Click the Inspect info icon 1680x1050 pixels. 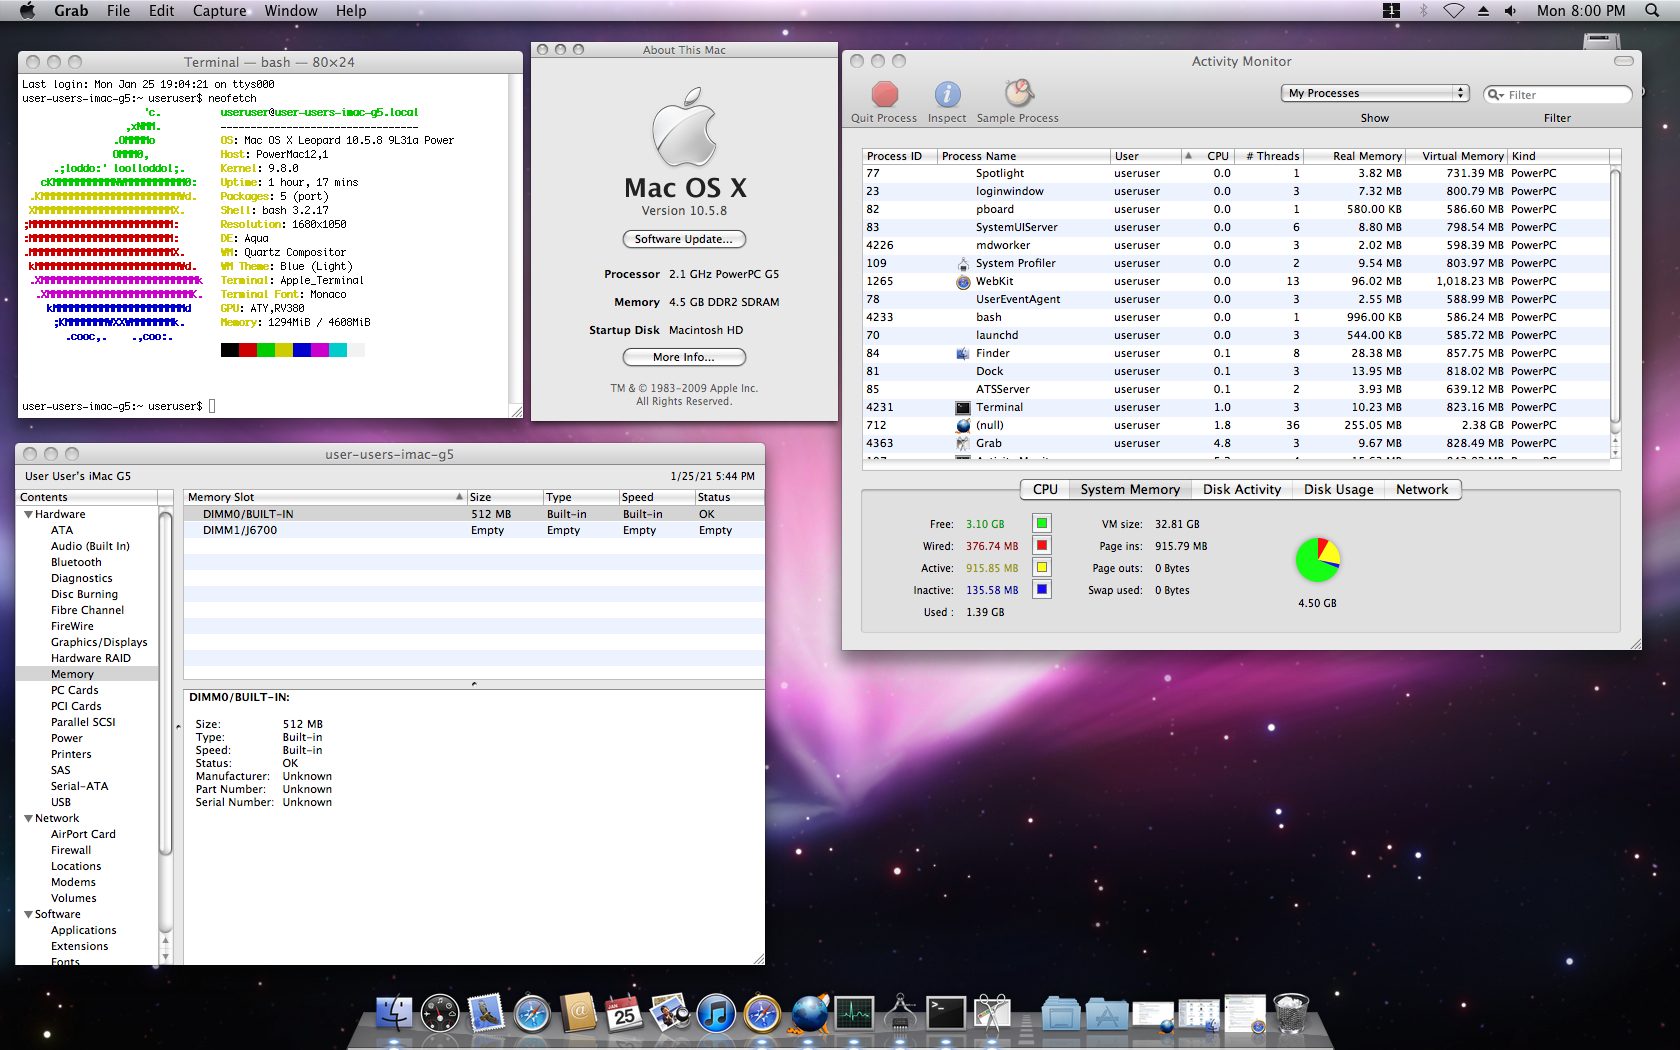tap(947, 95)
